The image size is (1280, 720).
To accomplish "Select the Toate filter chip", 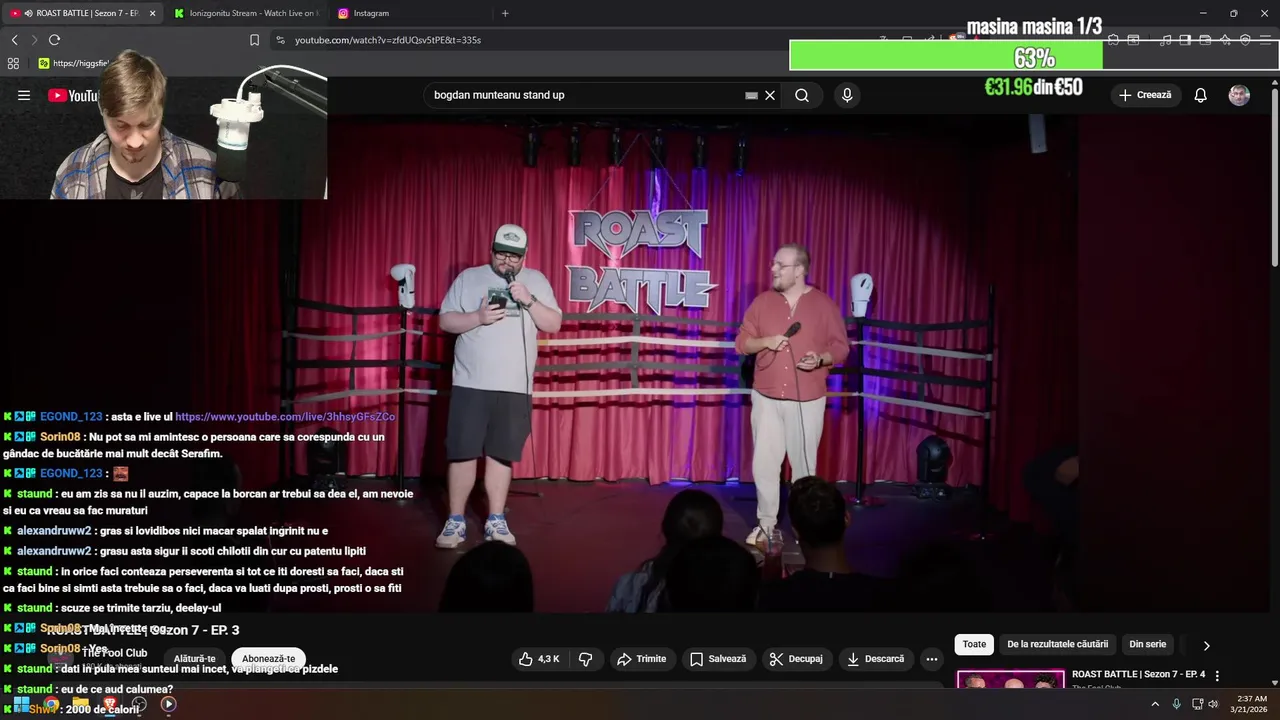I will tap(974, 645).
